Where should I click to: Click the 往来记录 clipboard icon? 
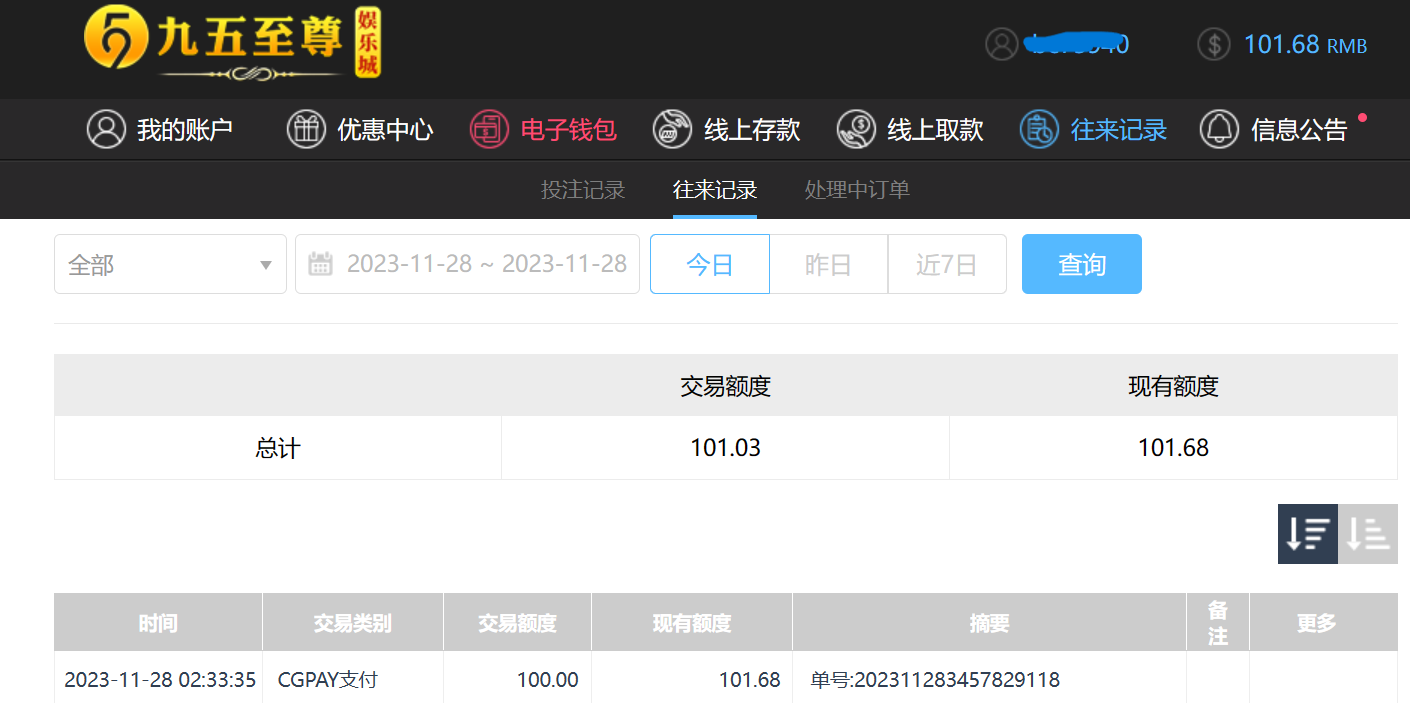pyautogui.click(x=1039, y=129)
